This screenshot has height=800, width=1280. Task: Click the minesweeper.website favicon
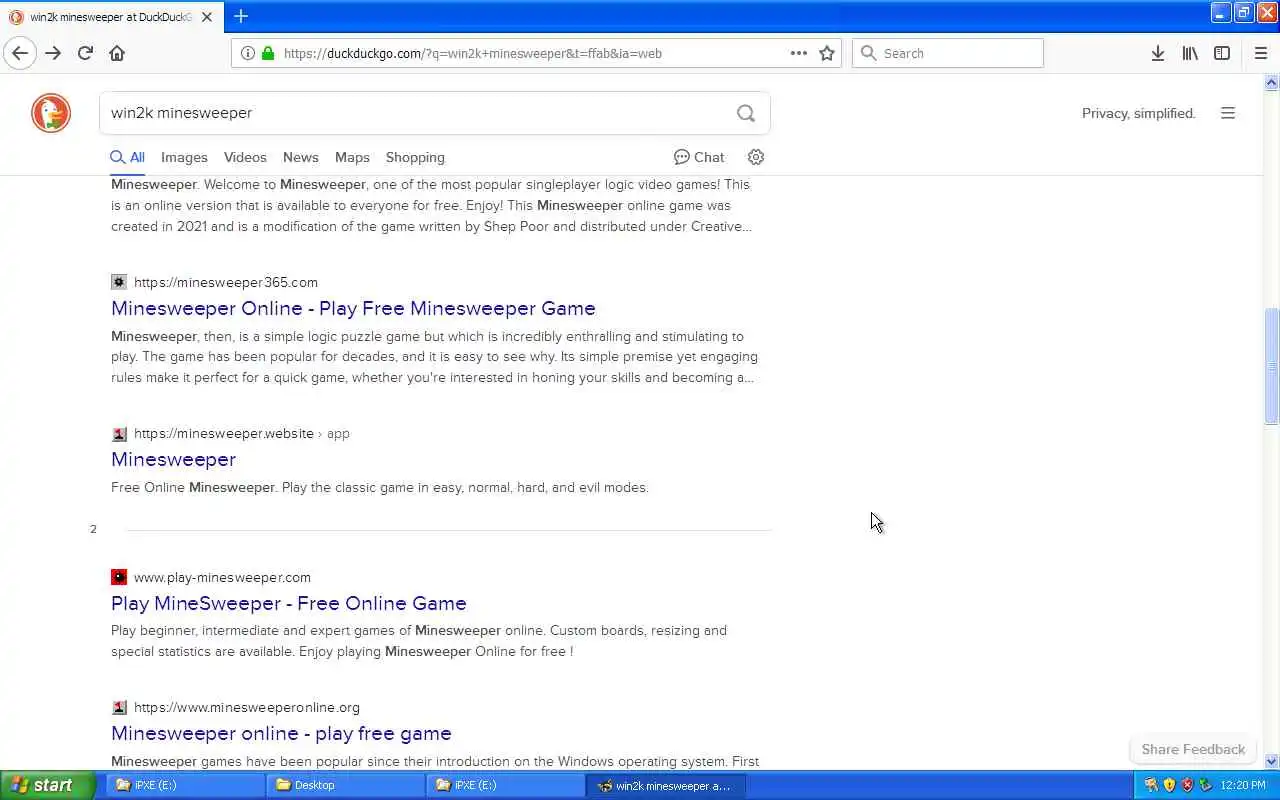[119, 433]
